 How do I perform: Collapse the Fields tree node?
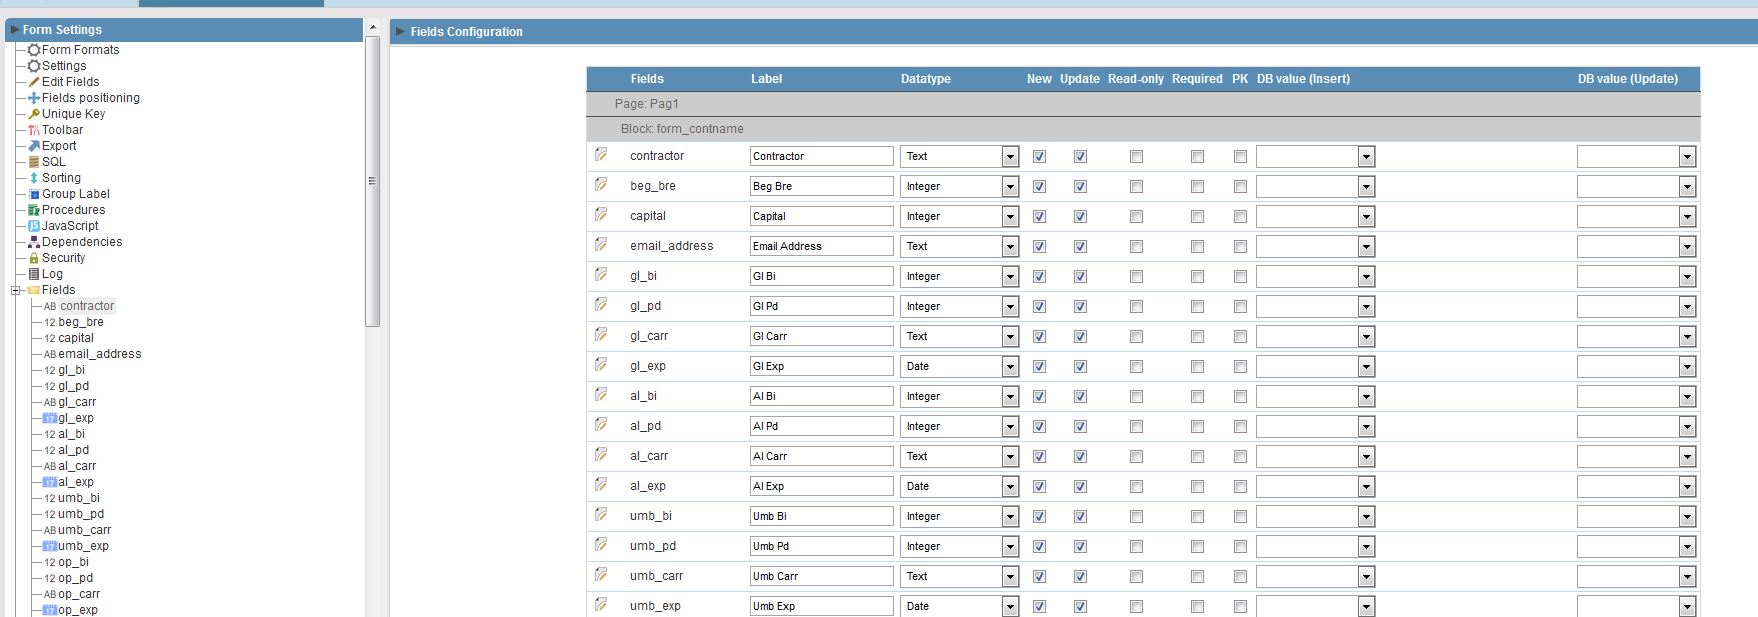pos(15,290)
